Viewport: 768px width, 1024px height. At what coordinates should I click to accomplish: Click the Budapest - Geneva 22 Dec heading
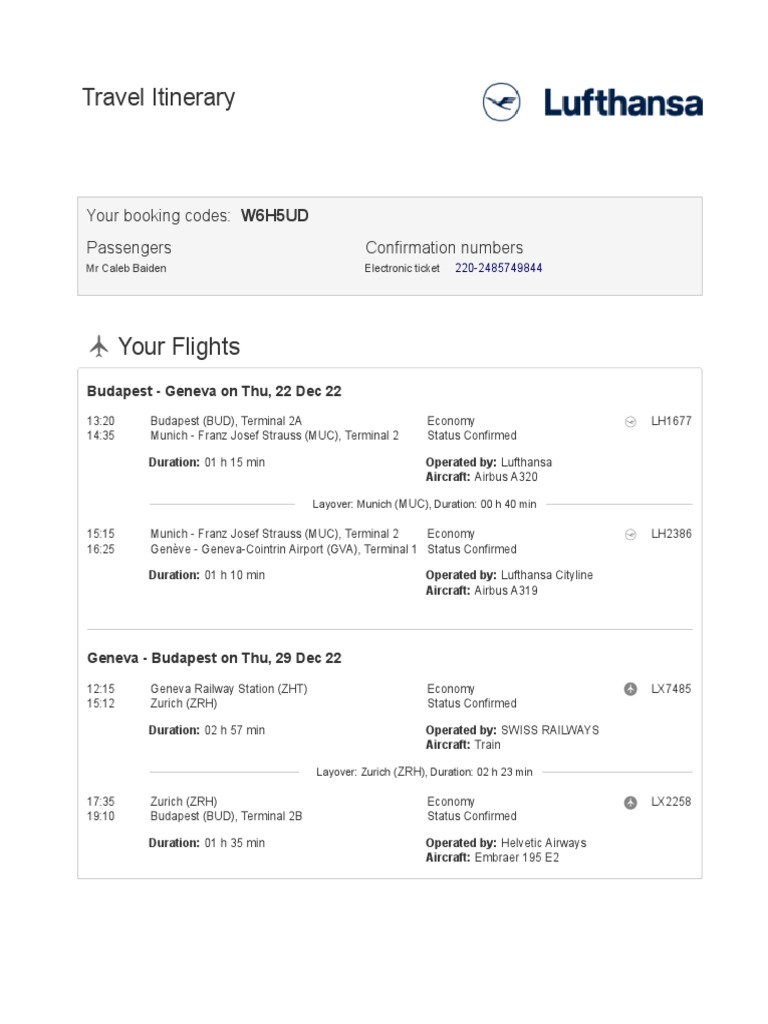click(x=214, y=391)
